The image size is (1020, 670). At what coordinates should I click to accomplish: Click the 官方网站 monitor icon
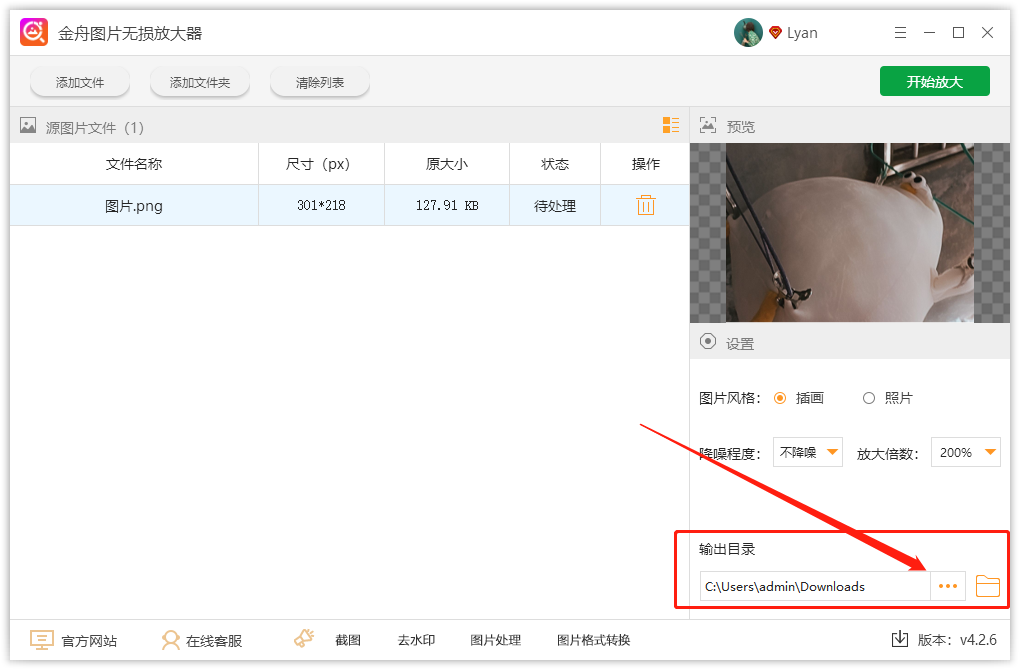tap(42, 640)
